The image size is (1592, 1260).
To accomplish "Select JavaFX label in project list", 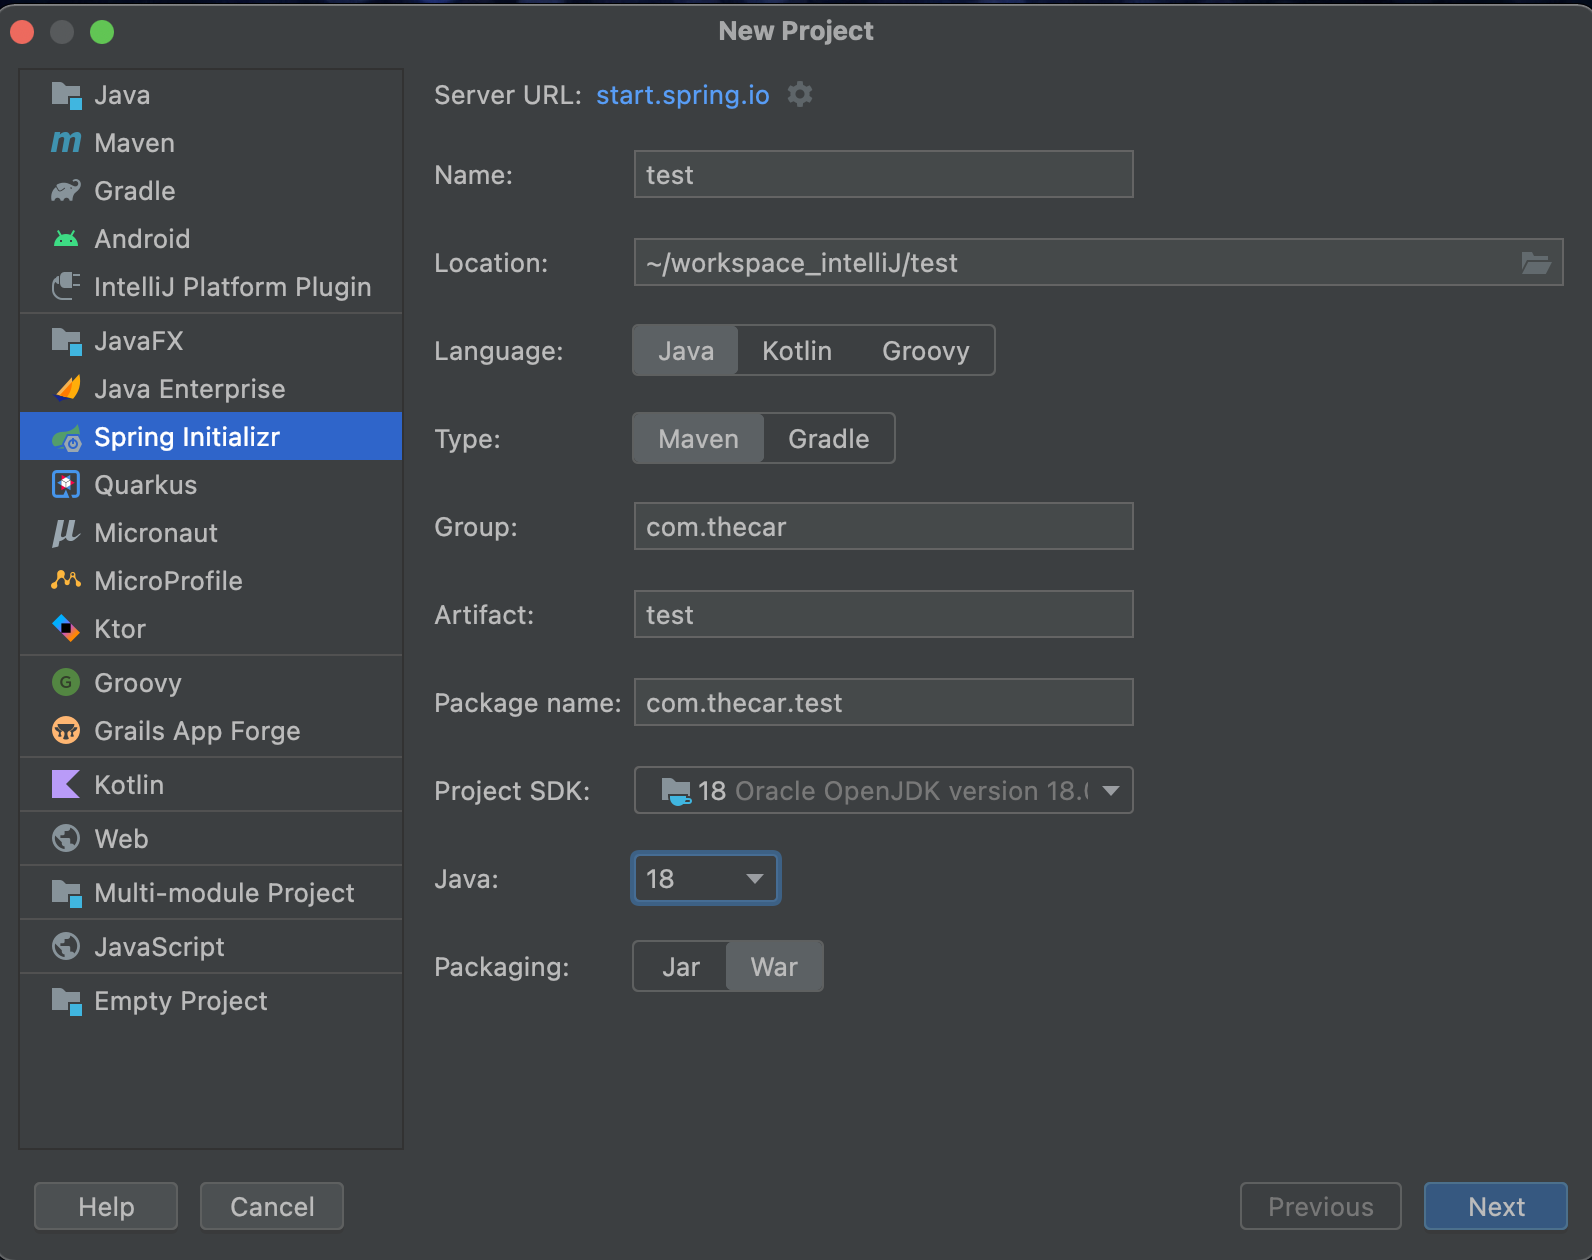I will click(x=139, y=341).
